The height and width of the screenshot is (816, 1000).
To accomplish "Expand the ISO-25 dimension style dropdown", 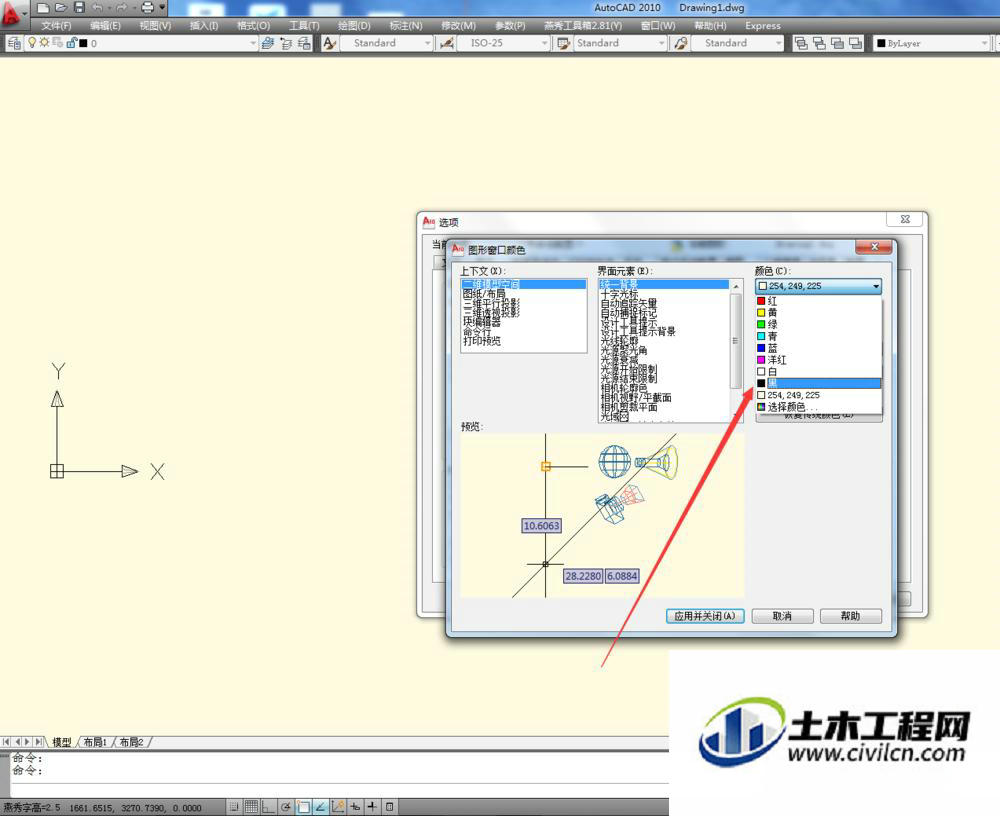I will pos(545,43).
